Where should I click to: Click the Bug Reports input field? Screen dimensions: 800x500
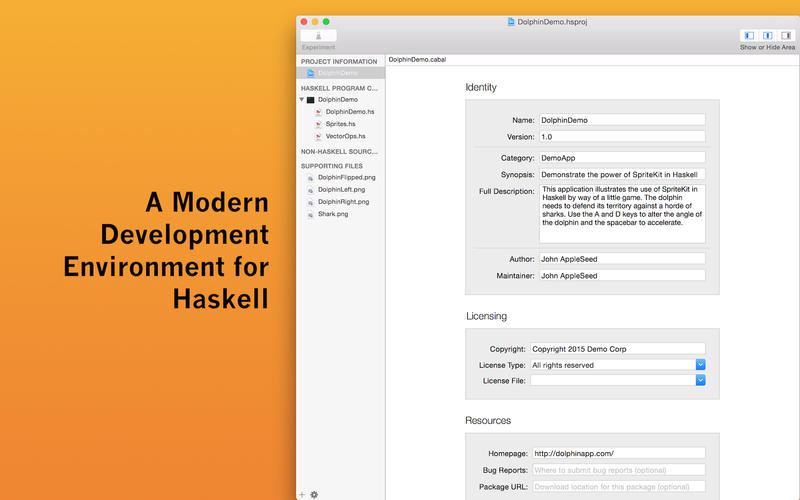click(619, 470)
